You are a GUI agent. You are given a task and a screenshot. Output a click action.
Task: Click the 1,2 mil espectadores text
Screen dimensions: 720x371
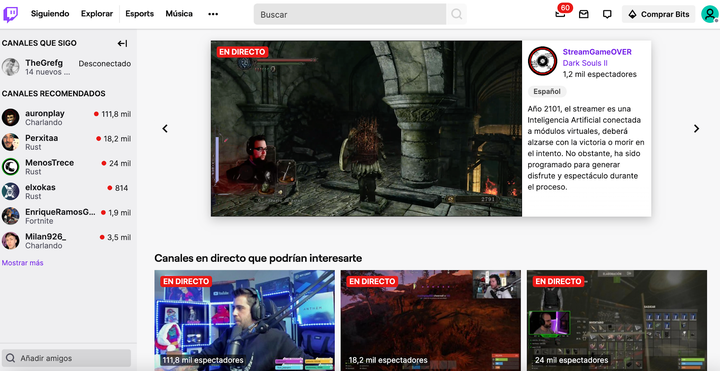(x=599, y=74)
